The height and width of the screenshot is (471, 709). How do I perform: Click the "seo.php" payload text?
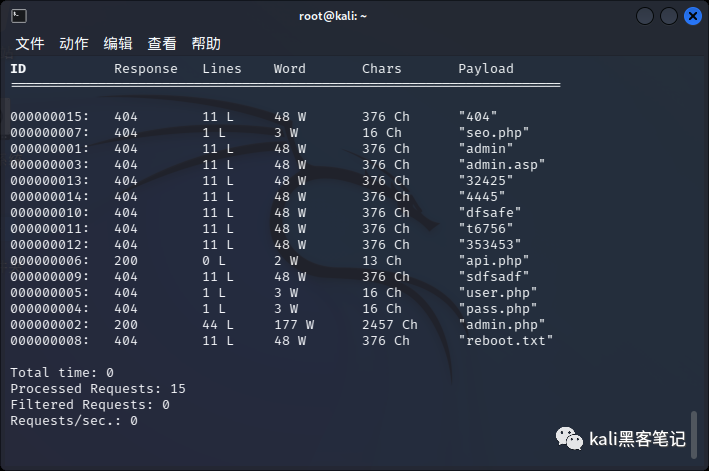coord(494,132)
